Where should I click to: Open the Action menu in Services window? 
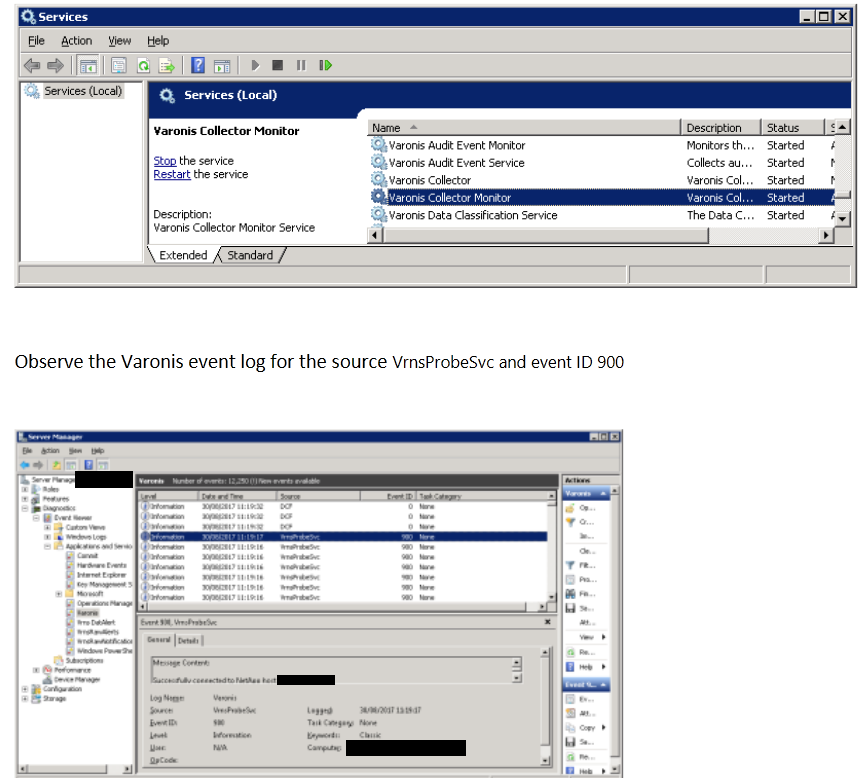pos(76,41)
